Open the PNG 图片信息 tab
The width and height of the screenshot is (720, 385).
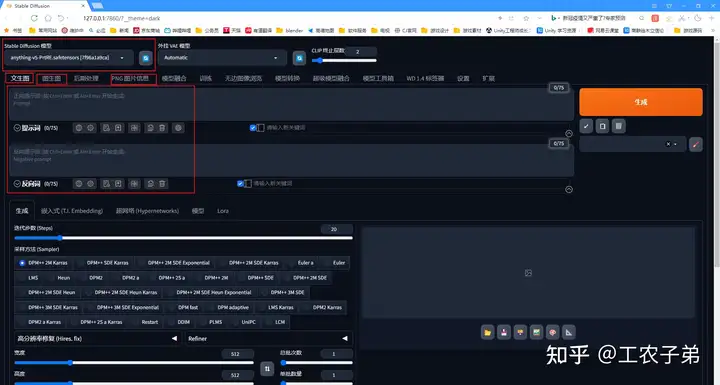(x=130, y=79)
